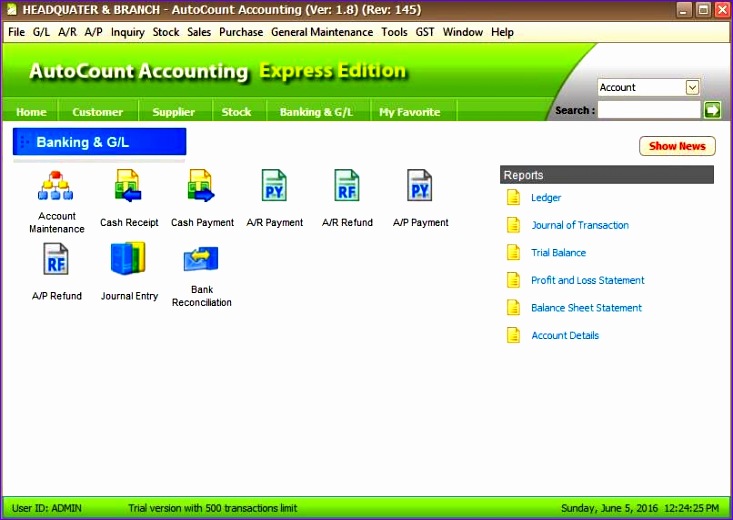The width and height of the screenshot is (733, 520).
Task: Open Account Maintenance icon
Action: 56,185
